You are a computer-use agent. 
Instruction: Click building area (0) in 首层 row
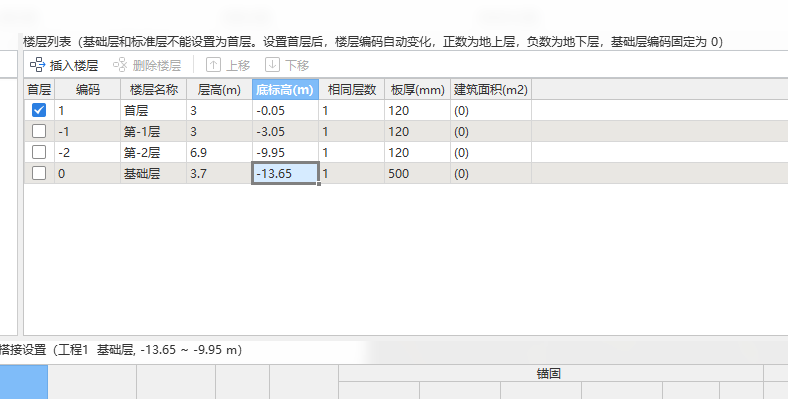(x=490, y=111)
